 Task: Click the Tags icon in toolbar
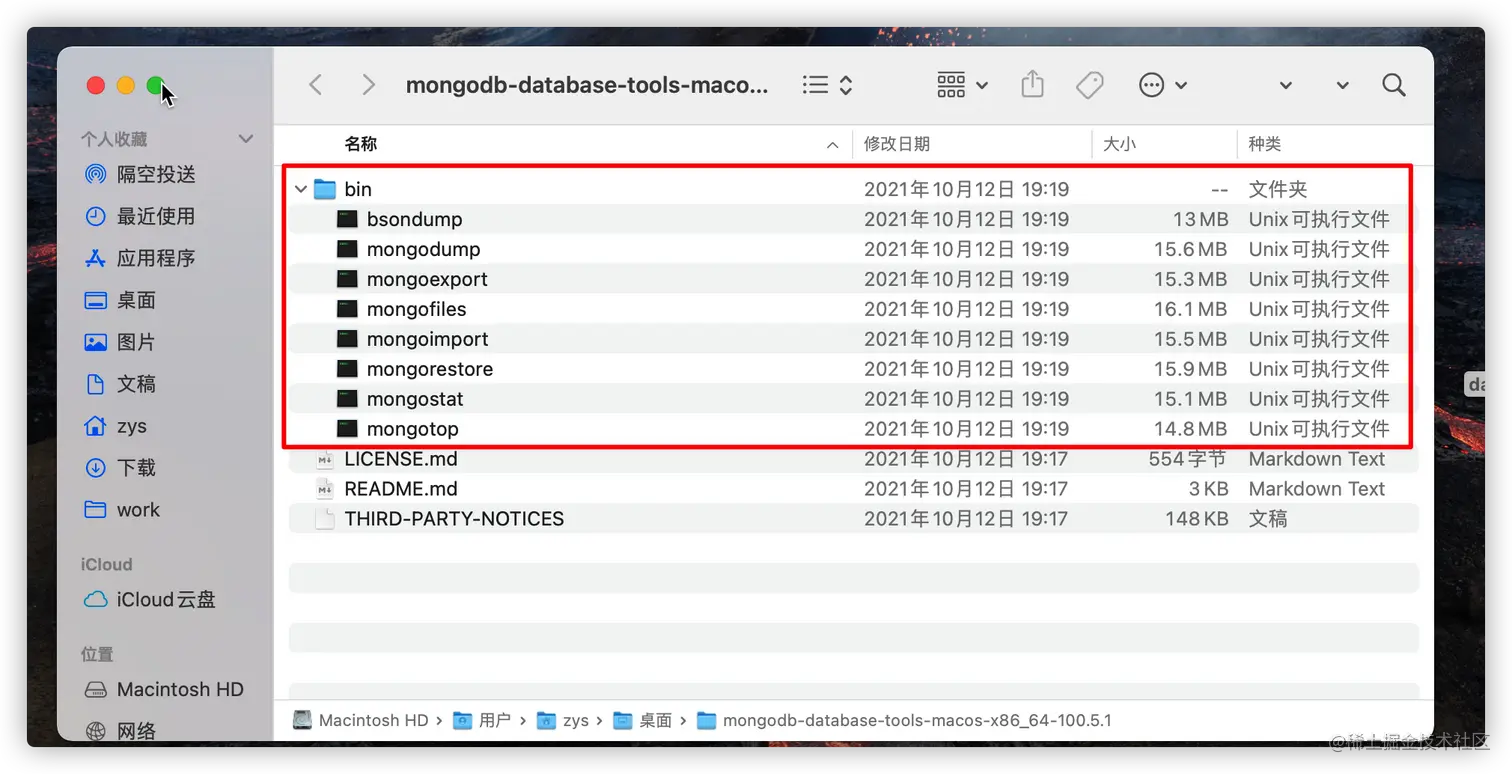tap(1090, 85)
